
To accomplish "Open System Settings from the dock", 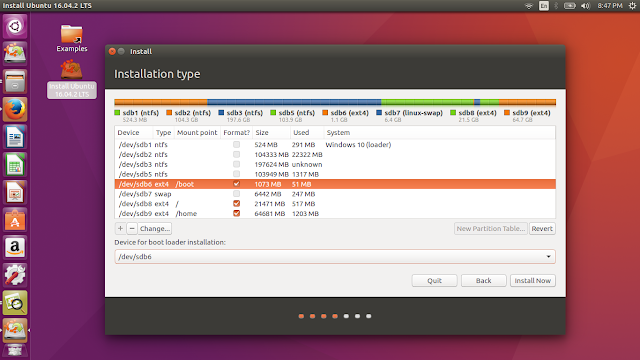I will [15, 275].
